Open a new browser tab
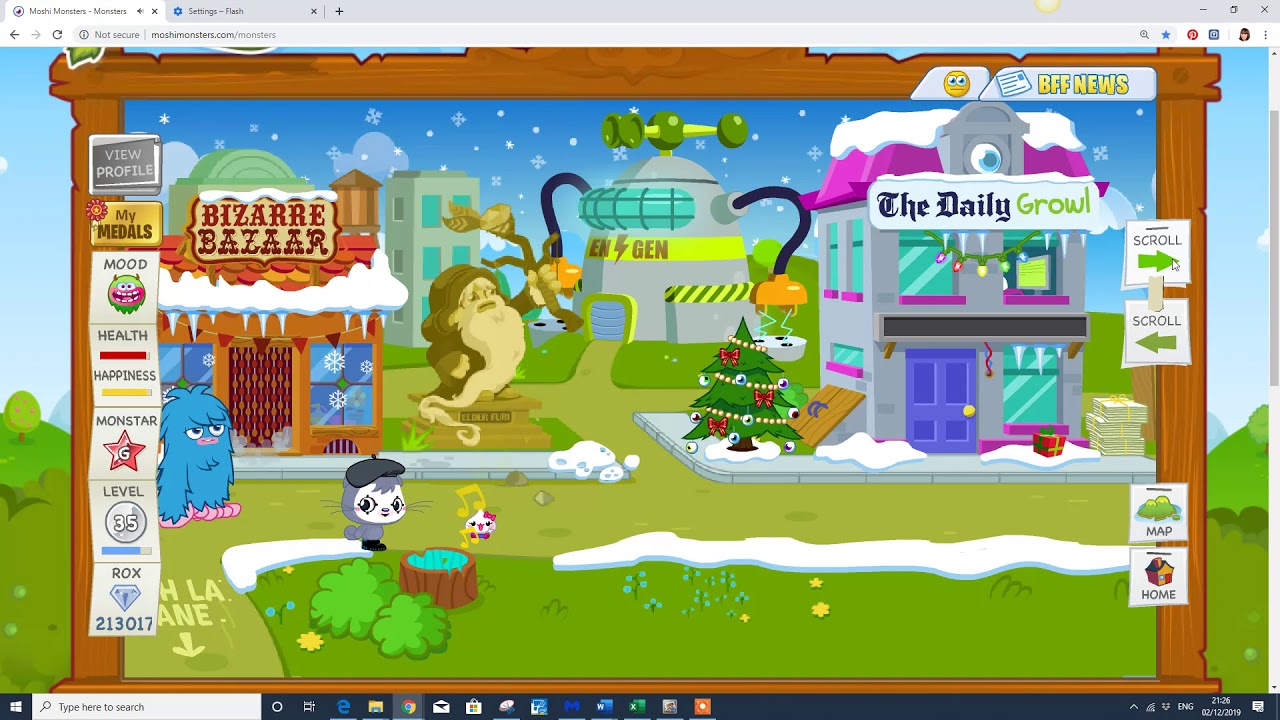This screenshot has width=1280, height=720. click(x=339, y=11)
